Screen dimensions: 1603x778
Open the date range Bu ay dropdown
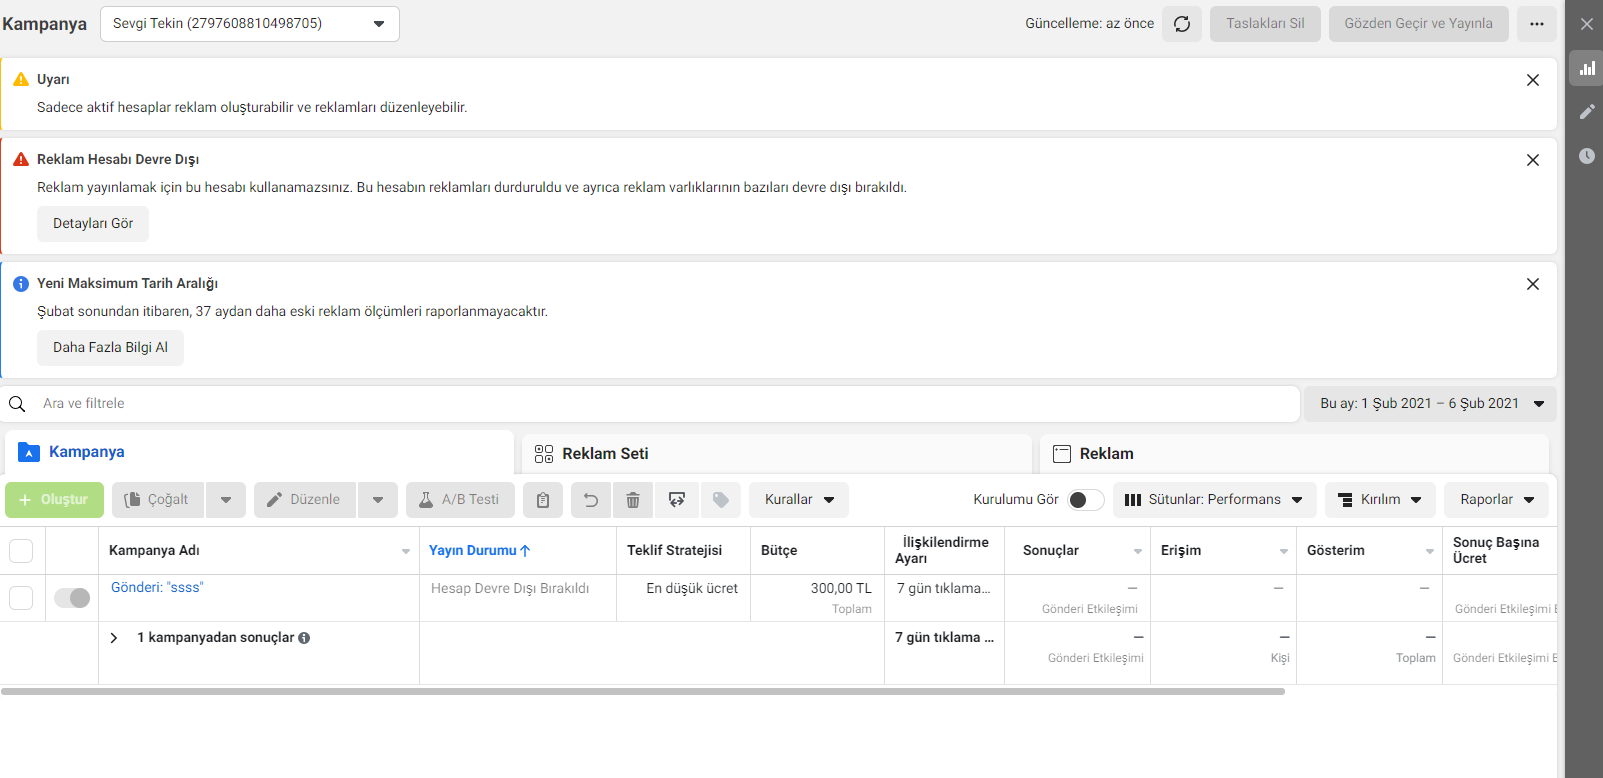pyautogui.click(x=1430, y=404)
